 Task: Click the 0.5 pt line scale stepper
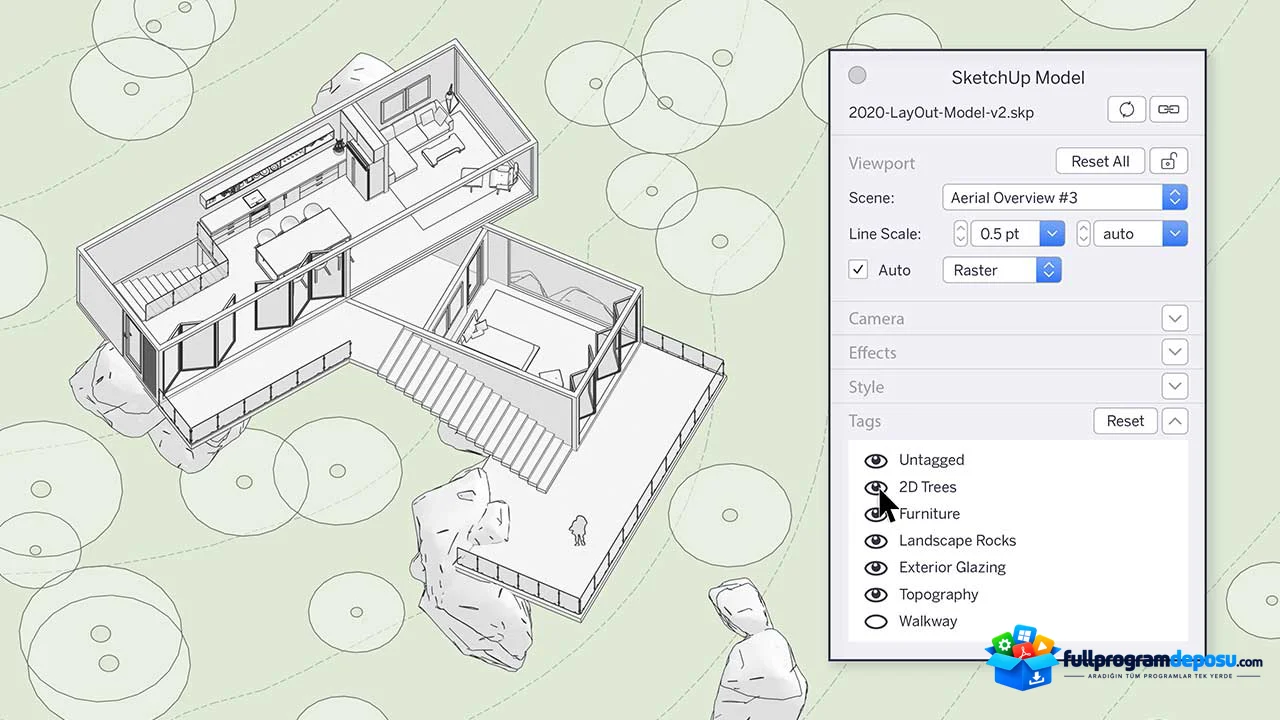960,233
